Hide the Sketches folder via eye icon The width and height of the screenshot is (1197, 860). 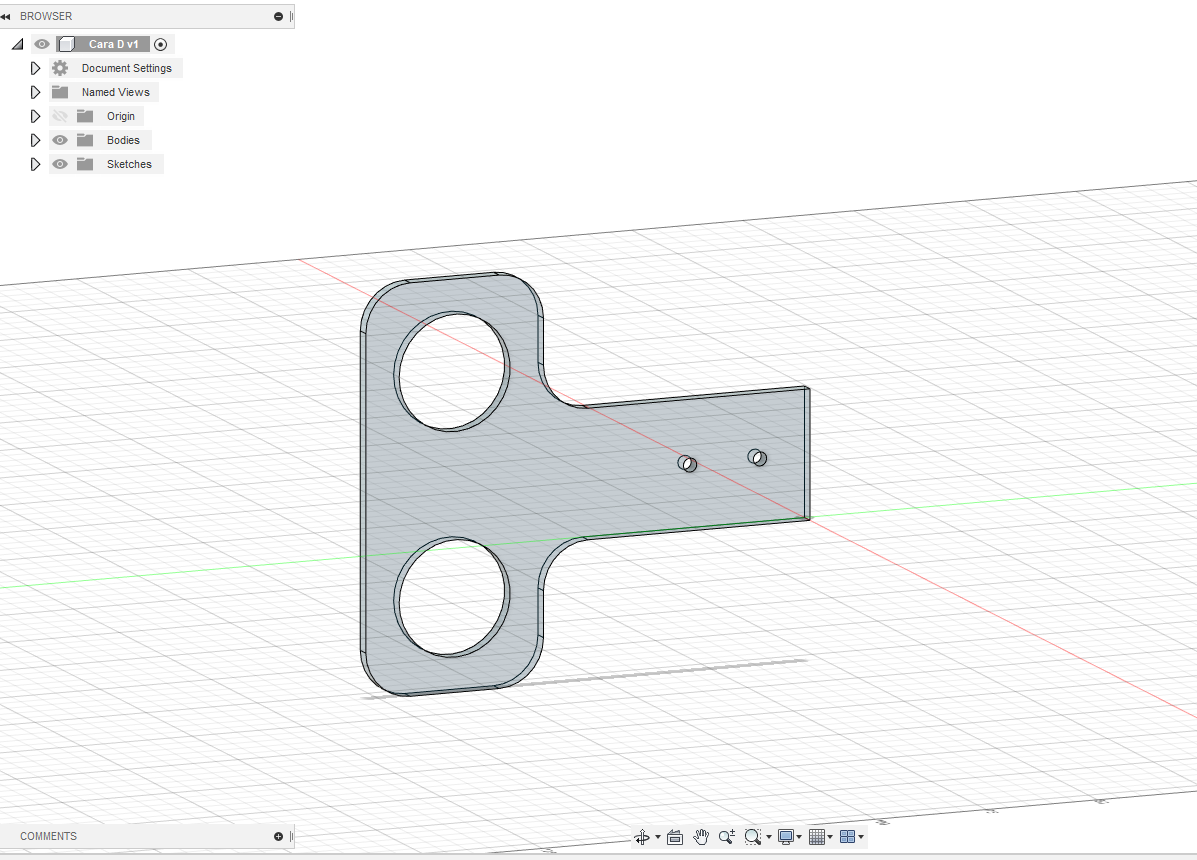(x=60, y=164)
